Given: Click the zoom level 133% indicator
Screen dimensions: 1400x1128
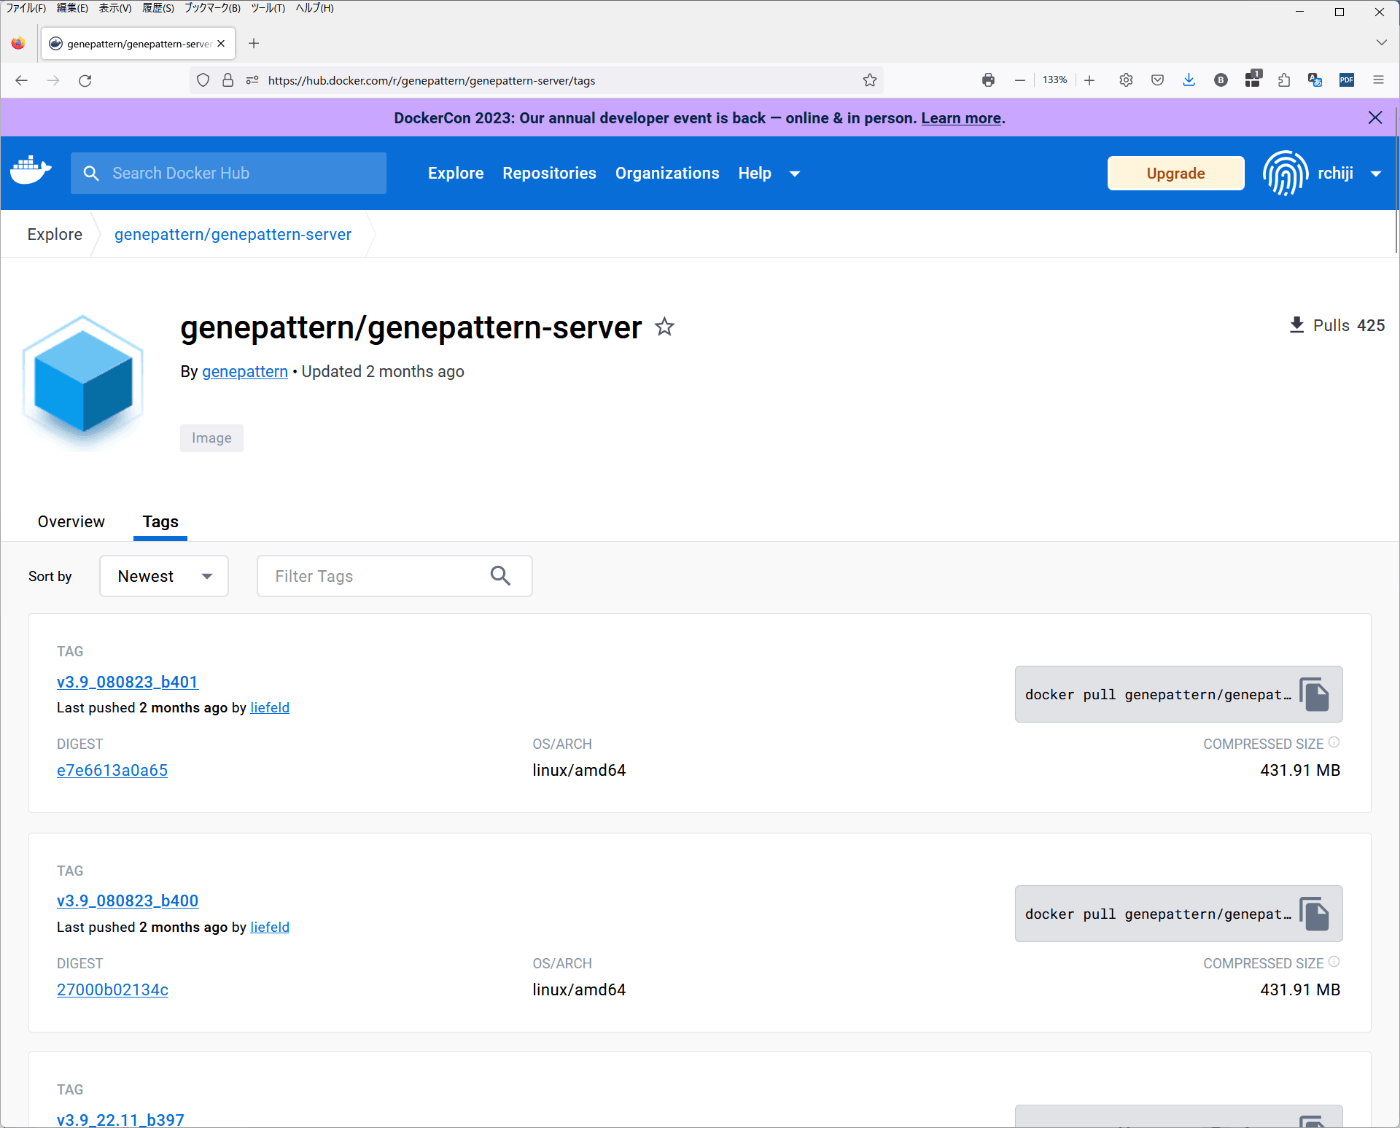Looking at the screenshot, I should click(1055, 80).
